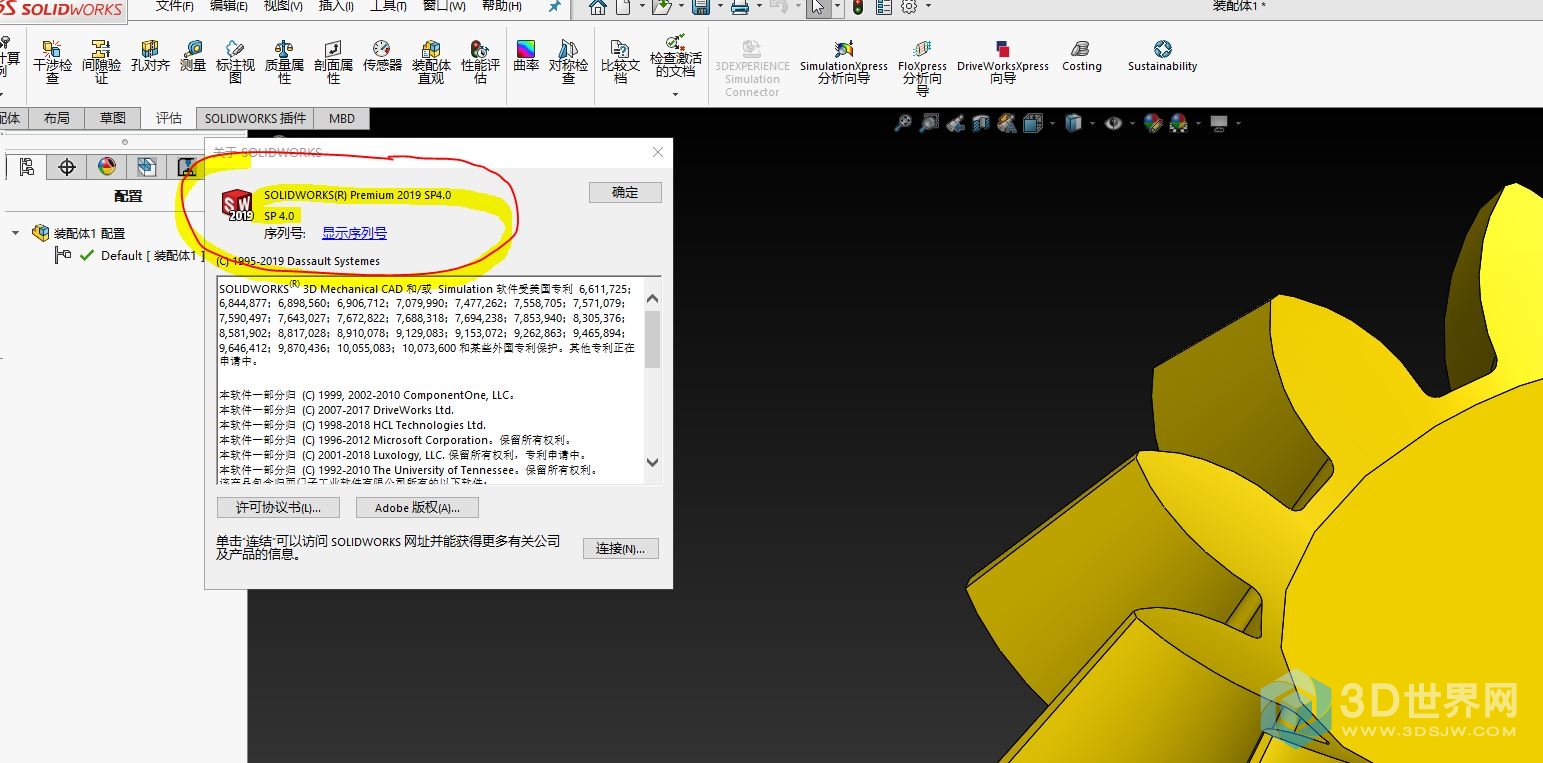This screenshot has width=1543, height=763.
Task: Open the 比较文档 compare documents tool
Action: click(x=620, y=62)
